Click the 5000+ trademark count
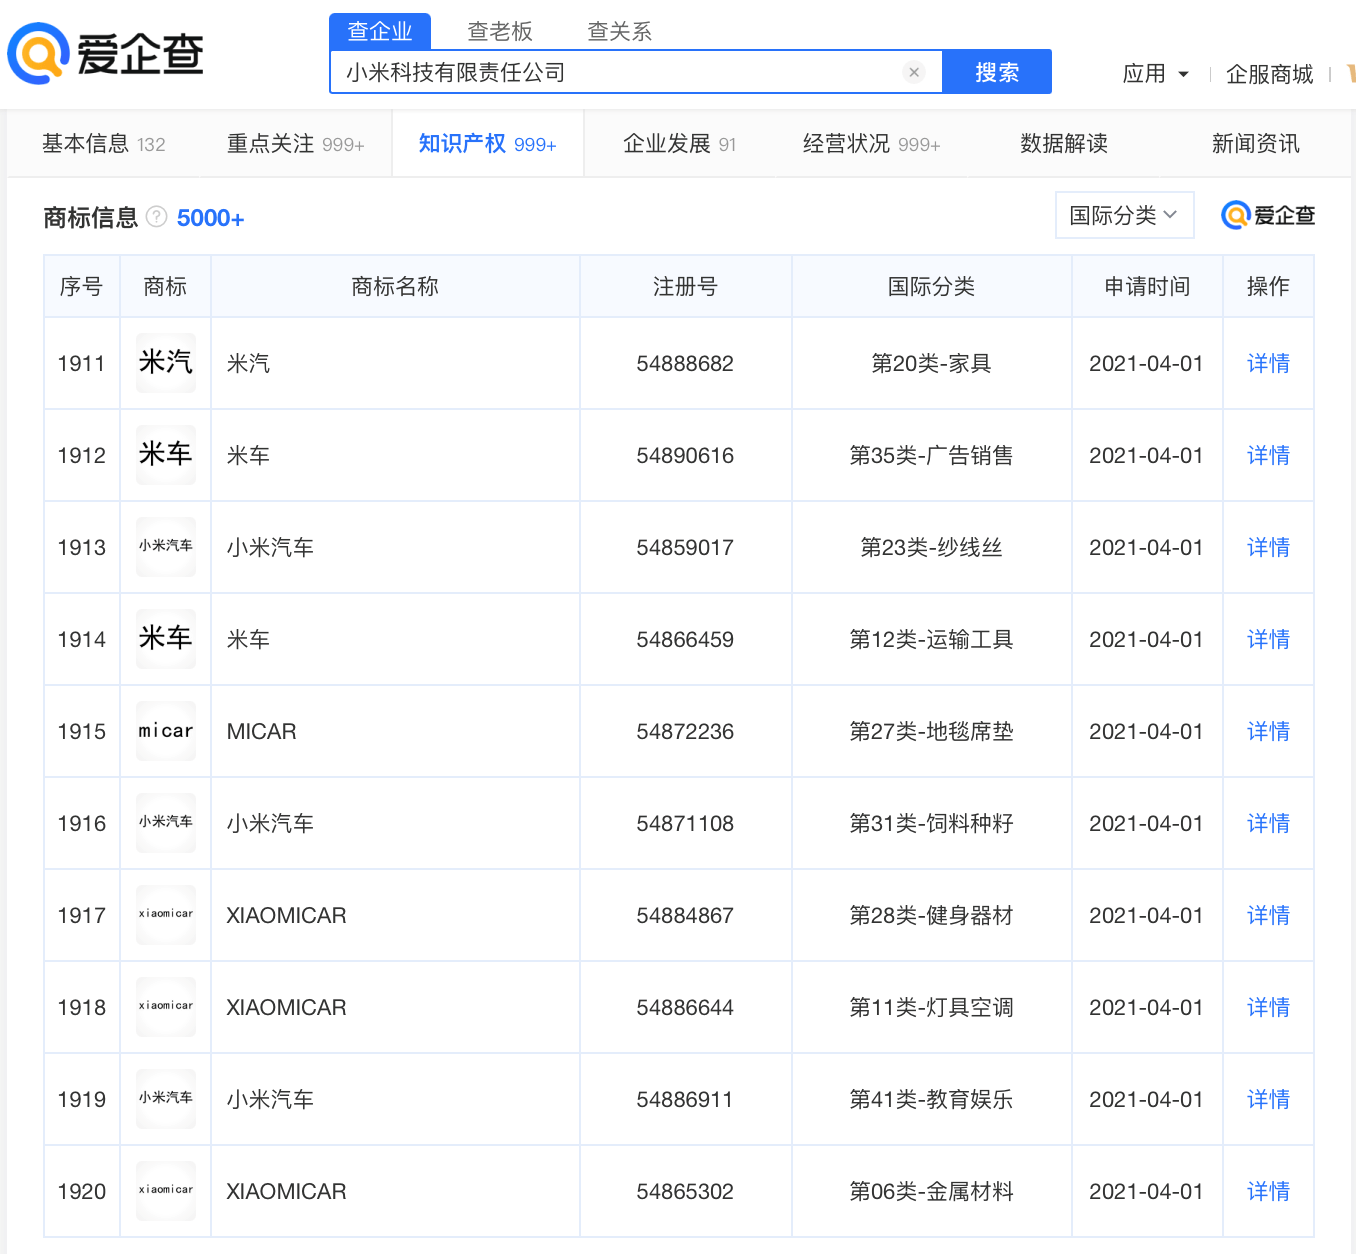Screen dimensions: 1356x1254 [x=210, y=218]
